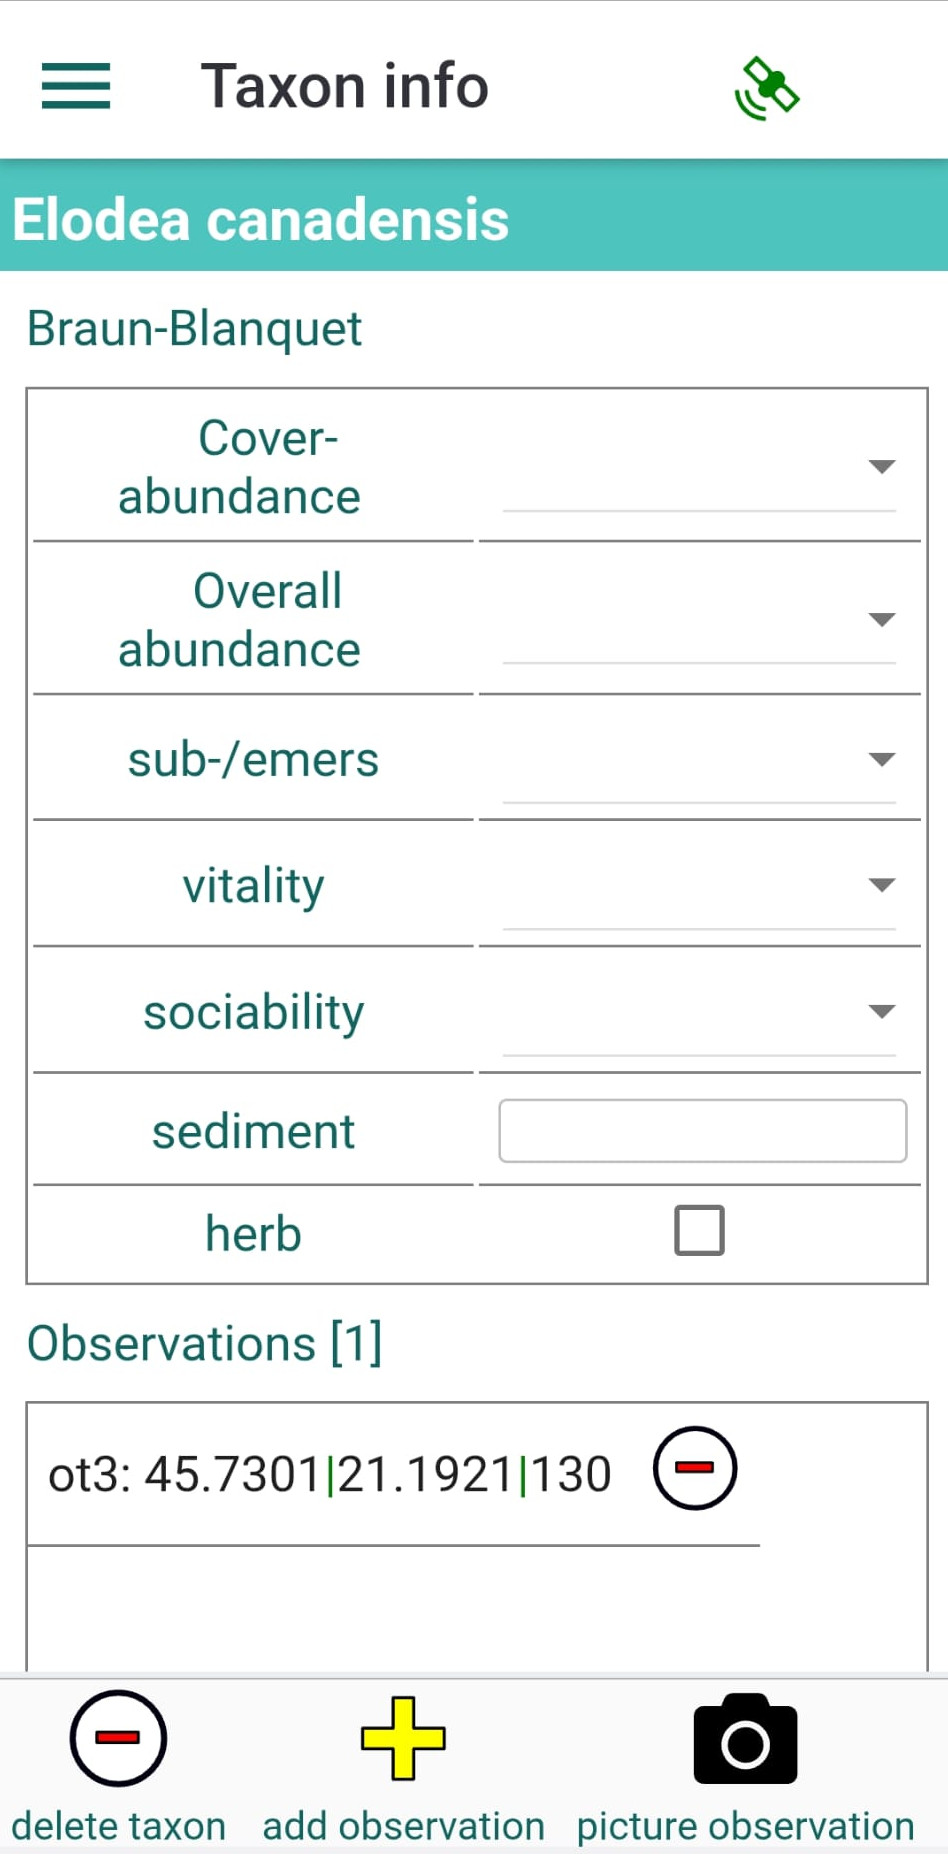Image resolution: width=948 pixels, height=1854 pixels.
Task: Tap the green GPS satellite icon
Action: click(767, 89)
